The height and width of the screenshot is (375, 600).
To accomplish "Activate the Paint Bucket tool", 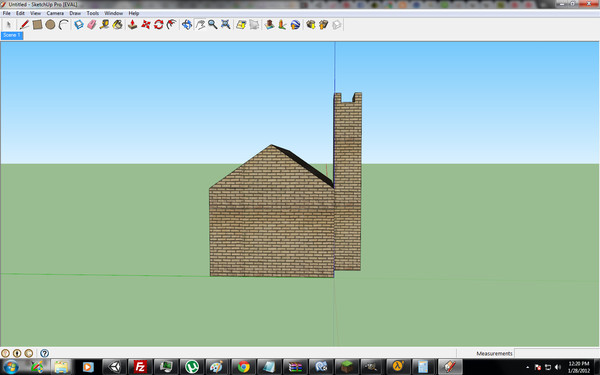I will pyautogui.click(x=117, y=25).
